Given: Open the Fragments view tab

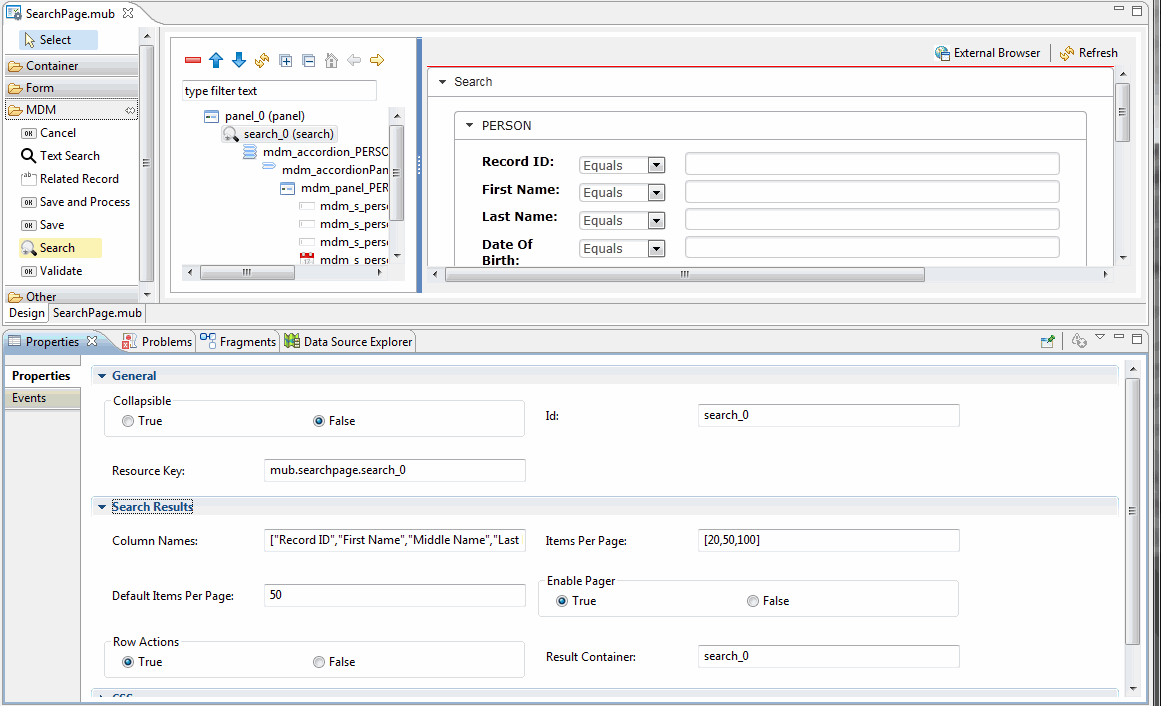Looking at the screenshot, I should click(x=238, y=342).
